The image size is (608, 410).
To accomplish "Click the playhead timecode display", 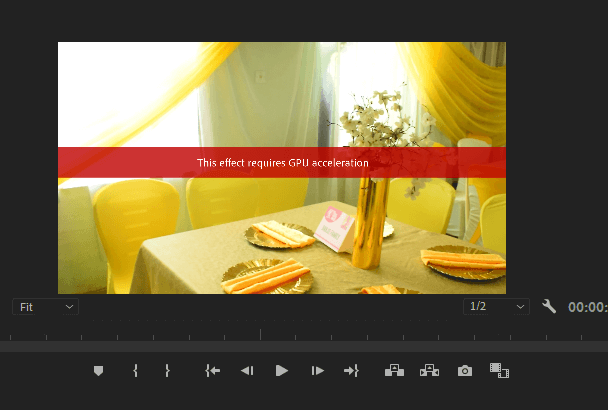I will [588, 307].
